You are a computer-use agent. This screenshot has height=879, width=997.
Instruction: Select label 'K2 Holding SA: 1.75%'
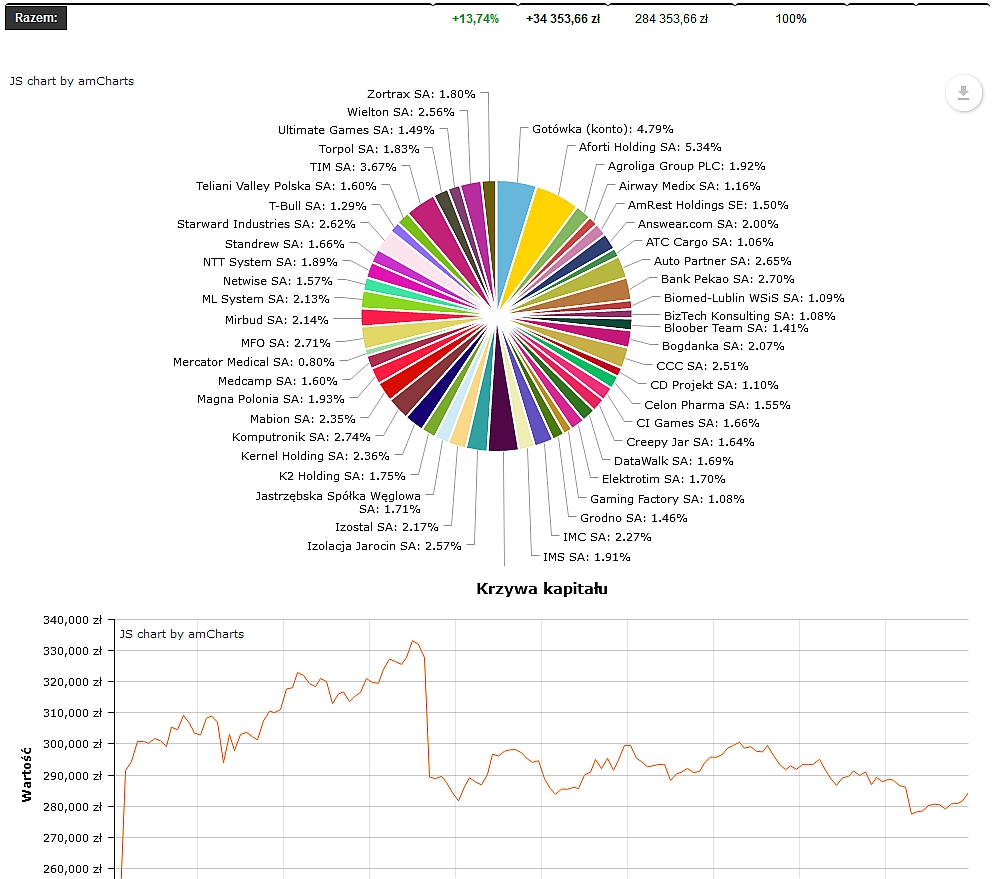point(342,476)
